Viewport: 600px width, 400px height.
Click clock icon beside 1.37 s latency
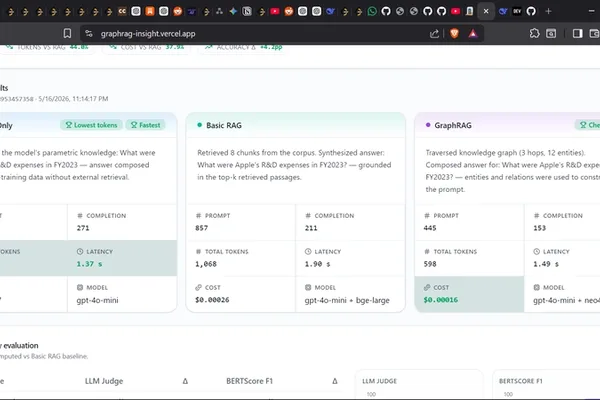pyautogui.click(x=80, y=251)
